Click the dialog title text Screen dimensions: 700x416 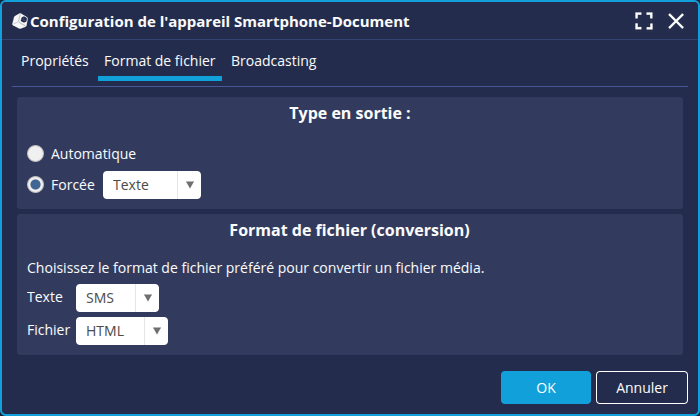coord(220,22)
